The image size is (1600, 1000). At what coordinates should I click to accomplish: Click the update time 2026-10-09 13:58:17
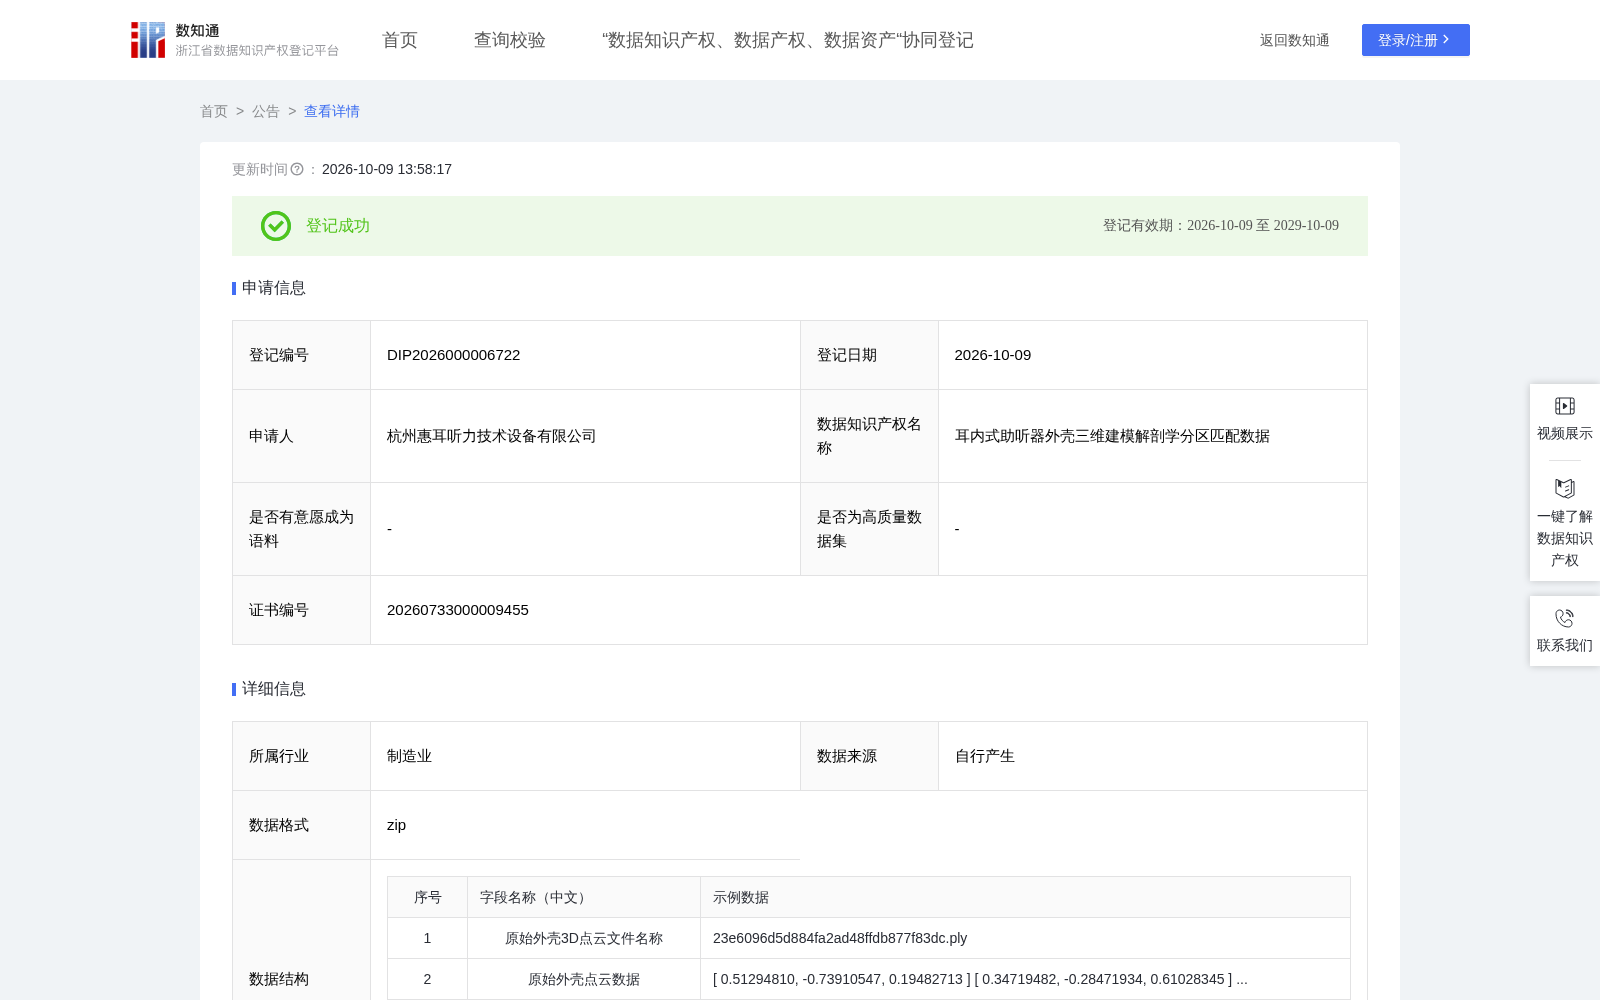point(387,170)
